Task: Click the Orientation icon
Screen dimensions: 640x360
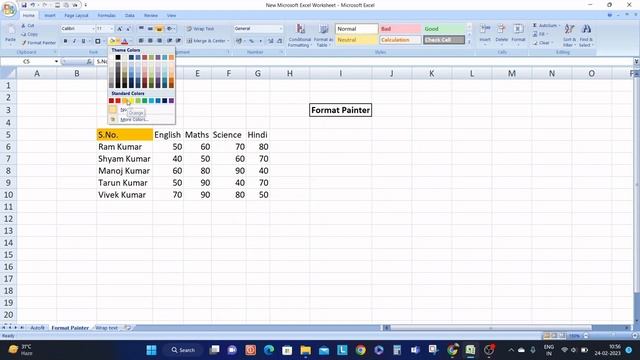Action: click(x=170, y=29)
